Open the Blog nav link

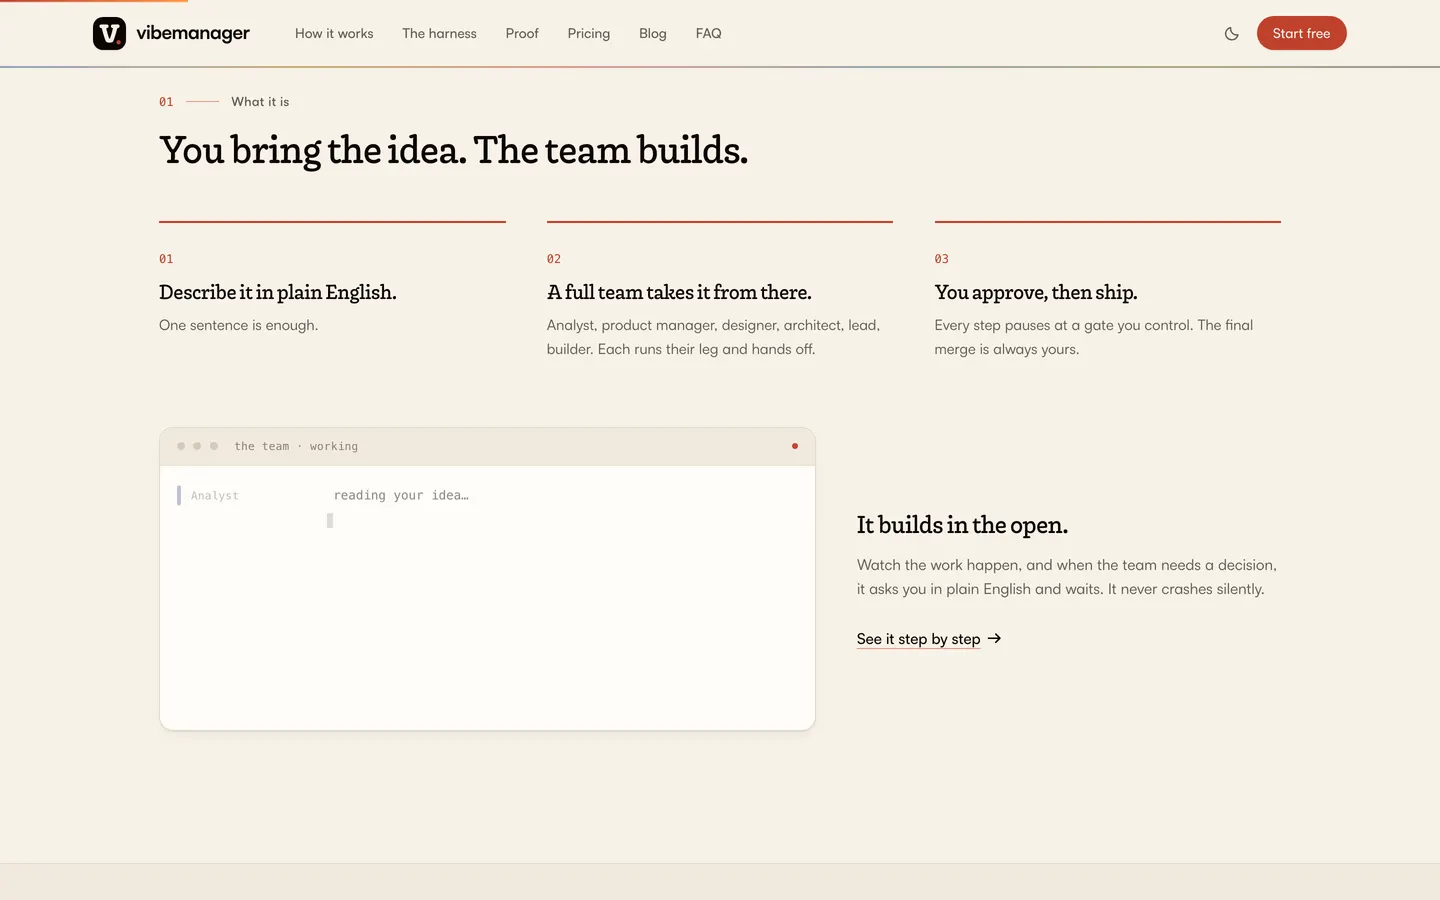tap(652, 33)
